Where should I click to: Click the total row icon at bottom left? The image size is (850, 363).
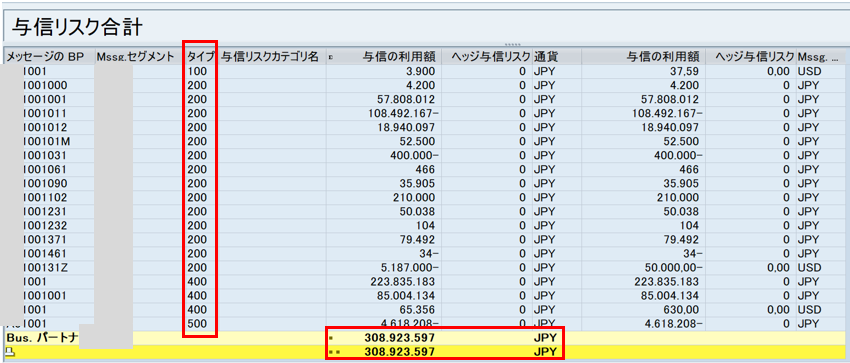pyautogui.click(x=9, y=352)
